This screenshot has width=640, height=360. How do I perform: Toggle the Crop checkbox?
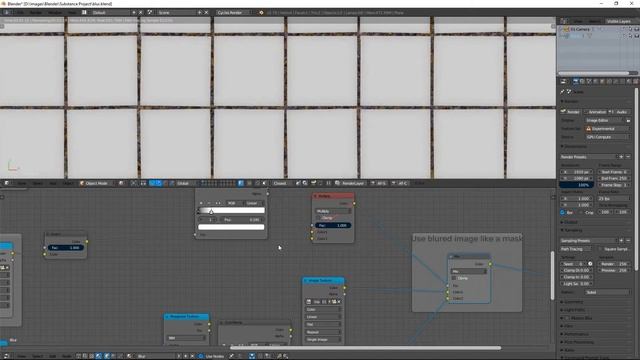click(581, 212)
